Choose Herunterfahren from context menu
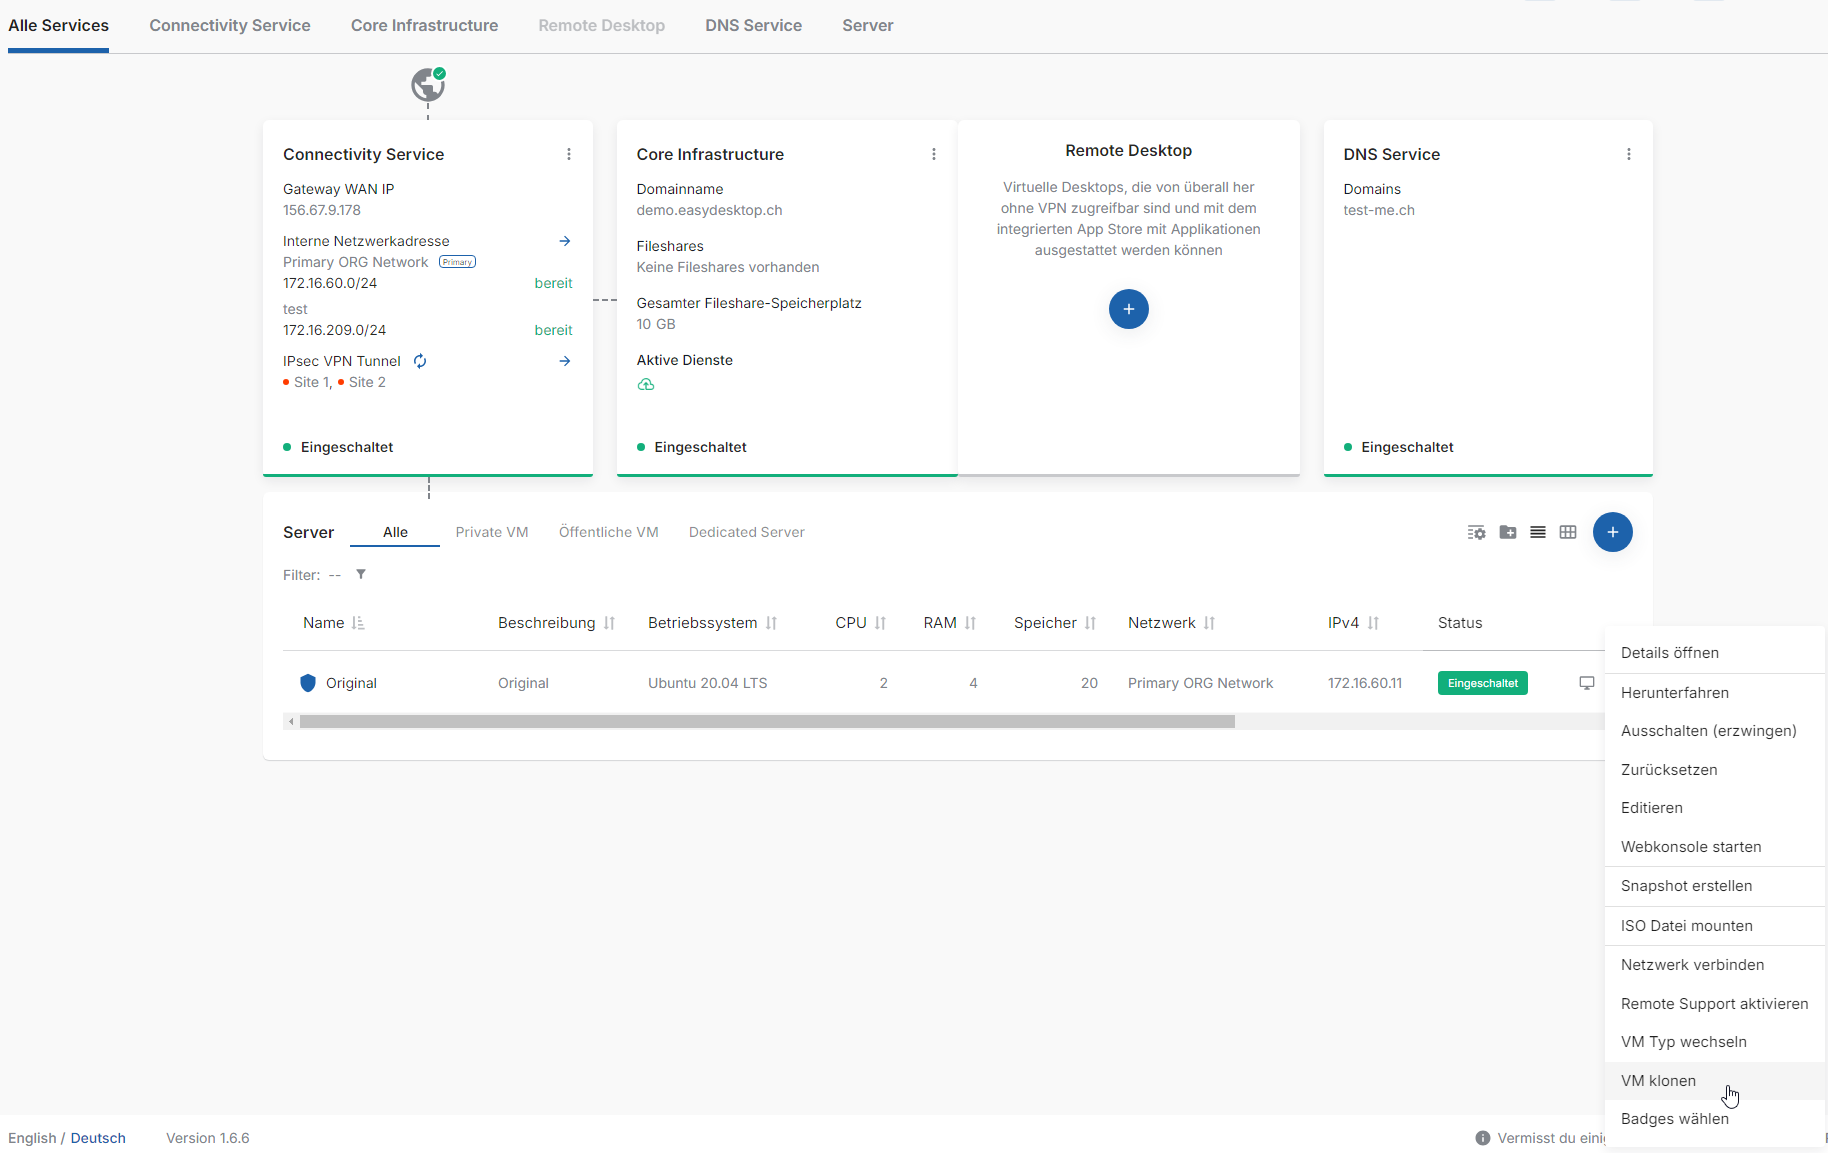The image size is (1828, 1153). (x=1714, y=693)
